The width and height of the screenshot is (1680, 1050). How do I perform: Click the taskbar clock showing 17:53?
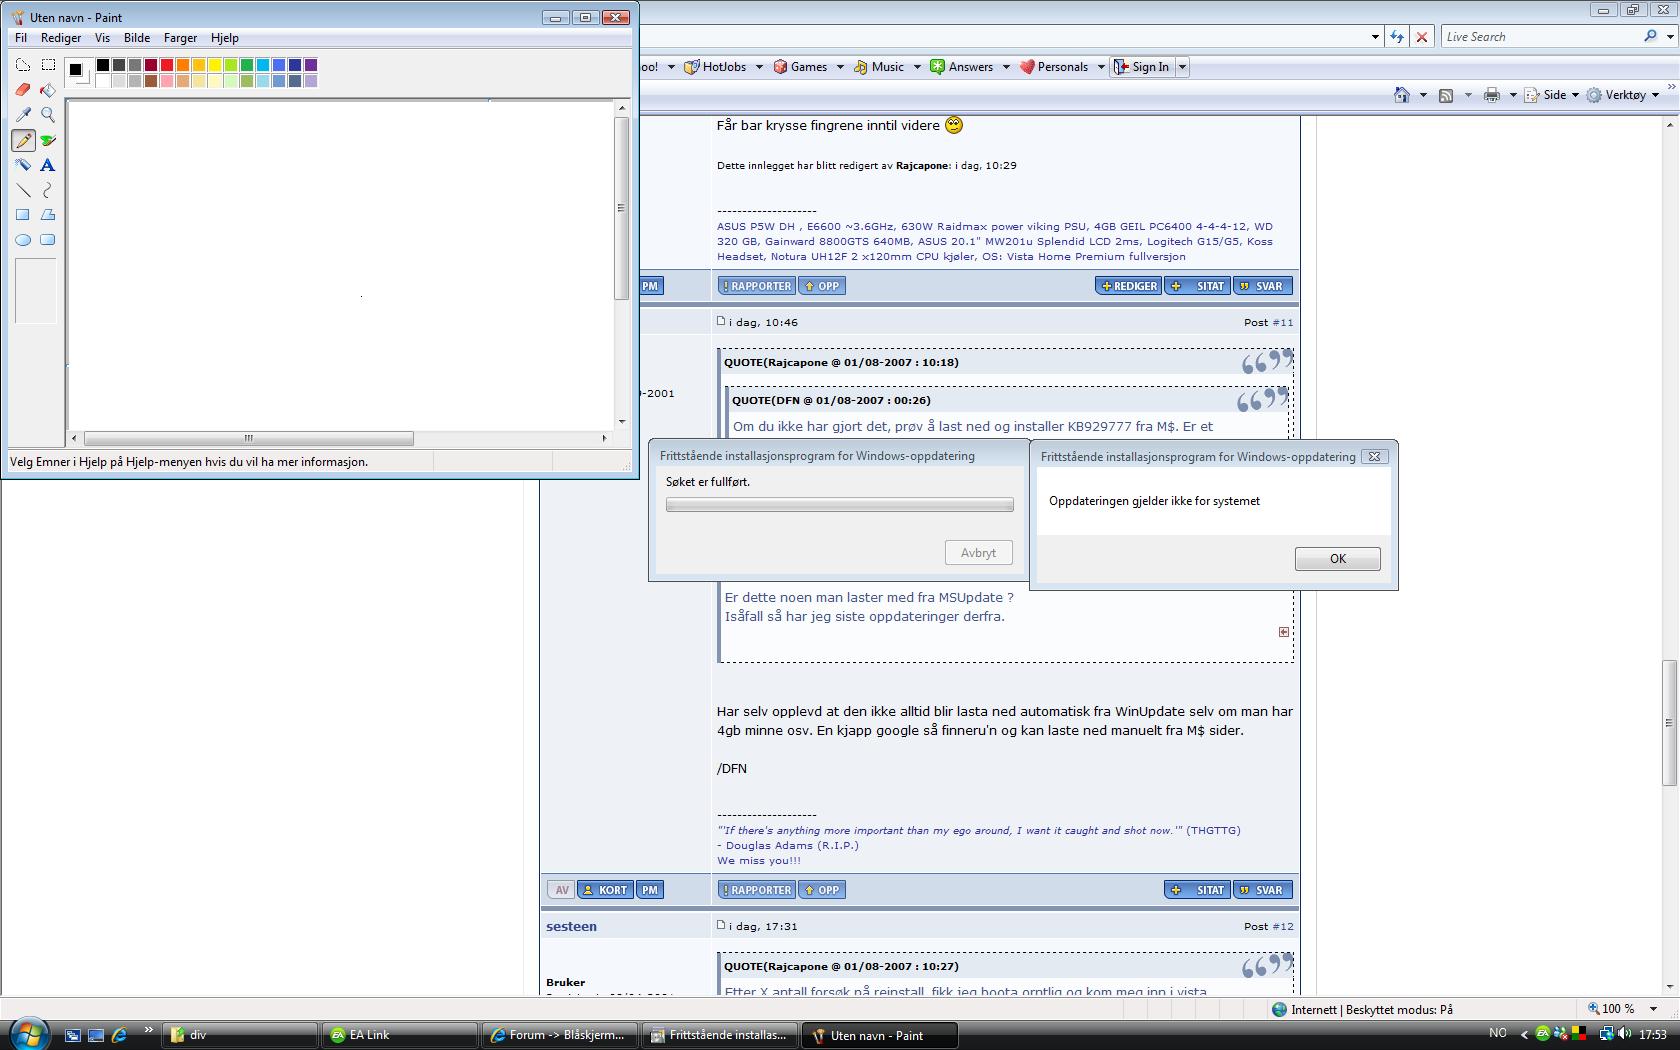coord(1653,1034)
